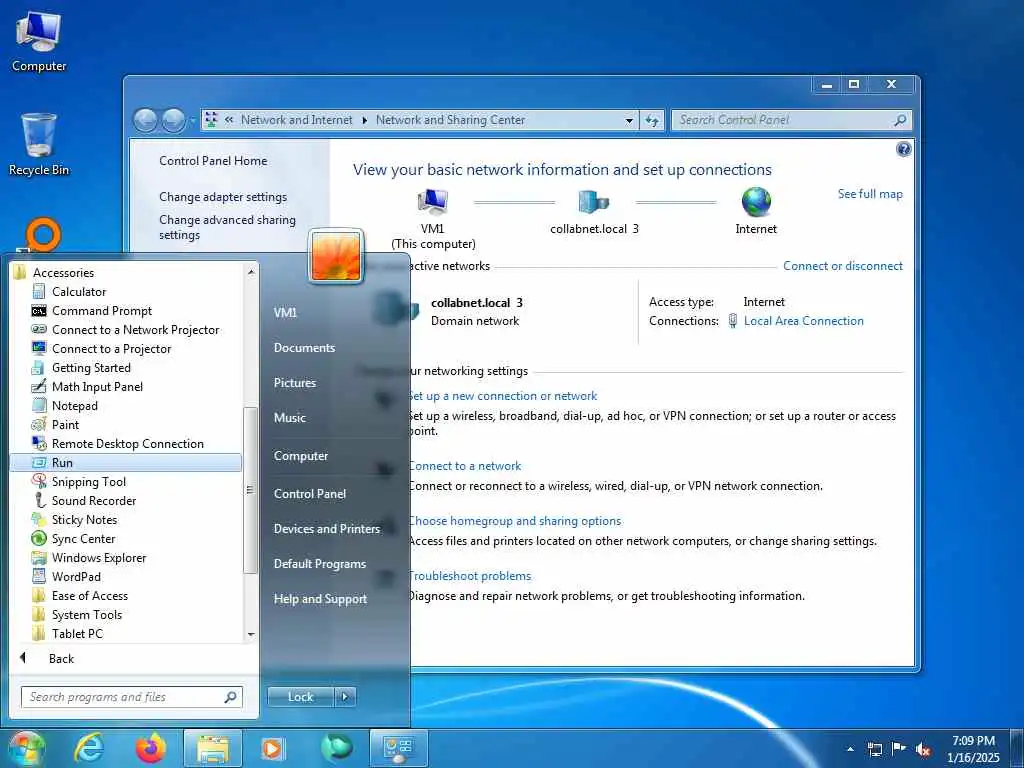Open the Recycle Bin desktop icon
This screenshot has height=768, width=1024.
click(39, 145)
